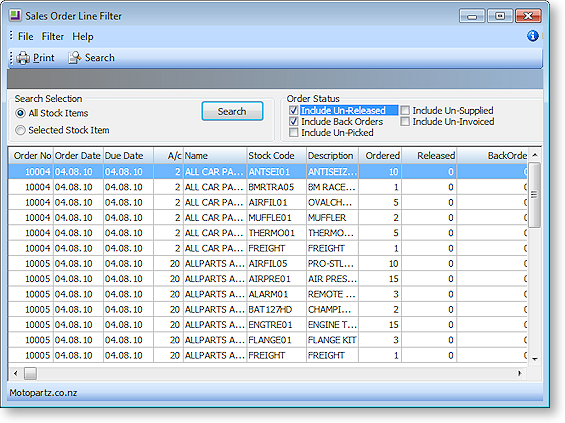Click the Print printer icon in toolbar
This screenshot has height=423, width=565.
click(x=23, y=58)
